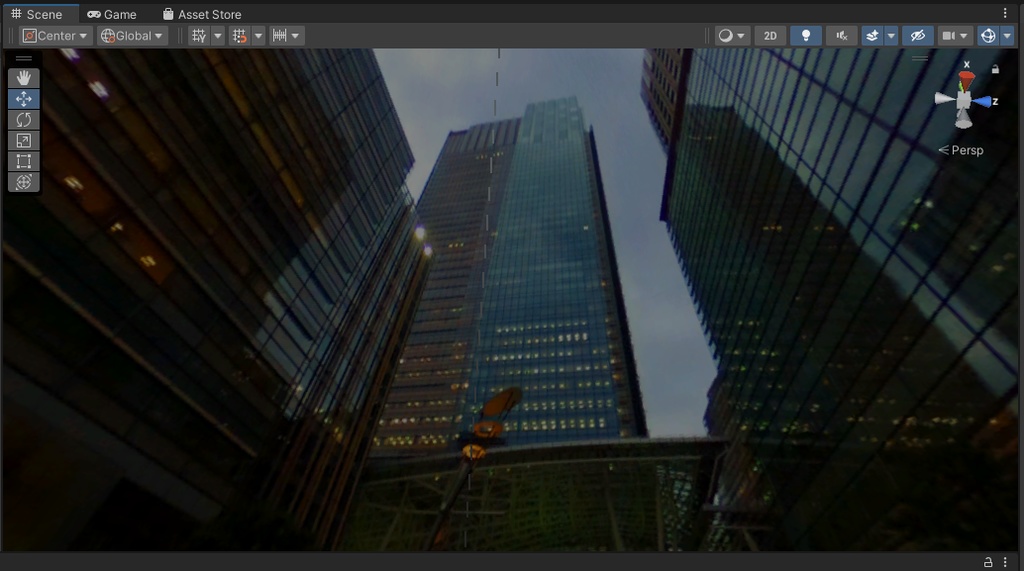
Task: Expand the grid snapping settings arrow
Action: pyautogui.click(x=259, y=36)
